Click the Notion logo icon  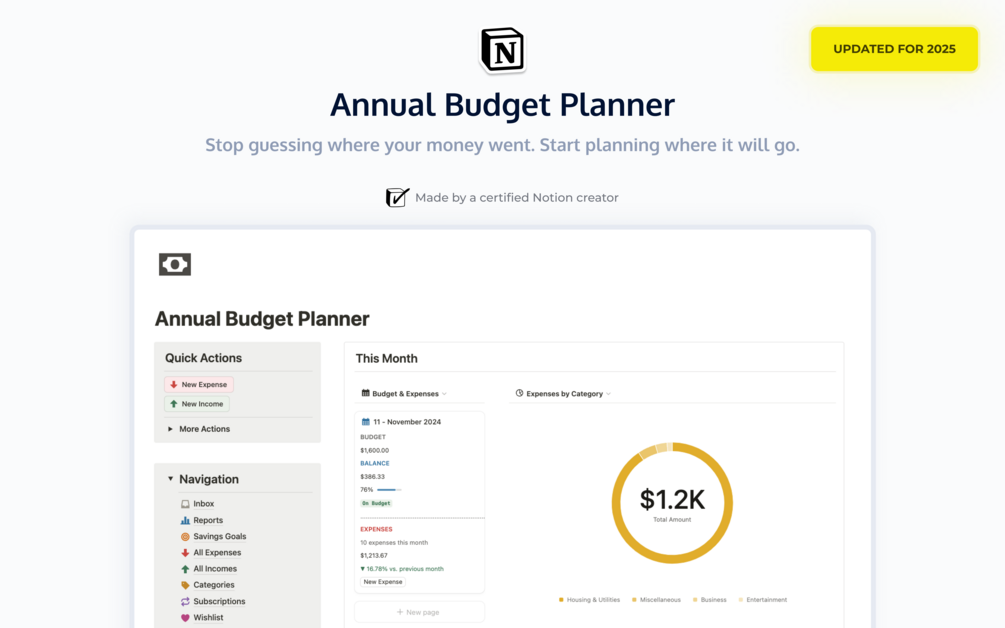point(502,50)
